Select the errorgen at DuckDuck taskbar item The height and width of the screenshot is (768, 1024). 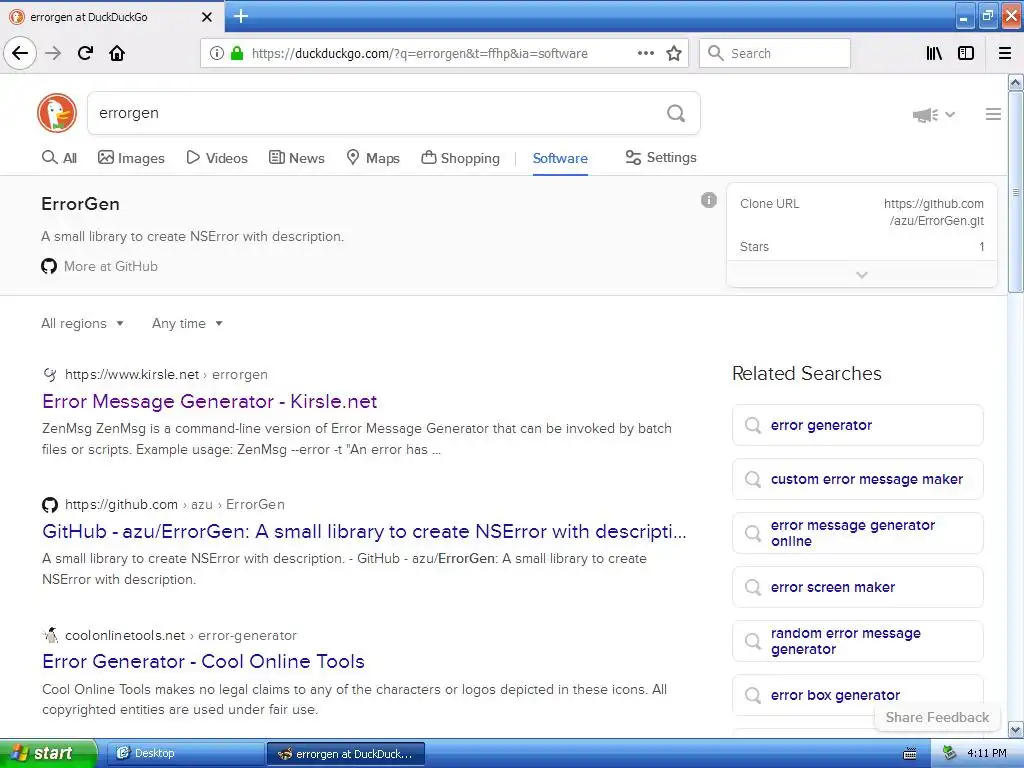346,754
